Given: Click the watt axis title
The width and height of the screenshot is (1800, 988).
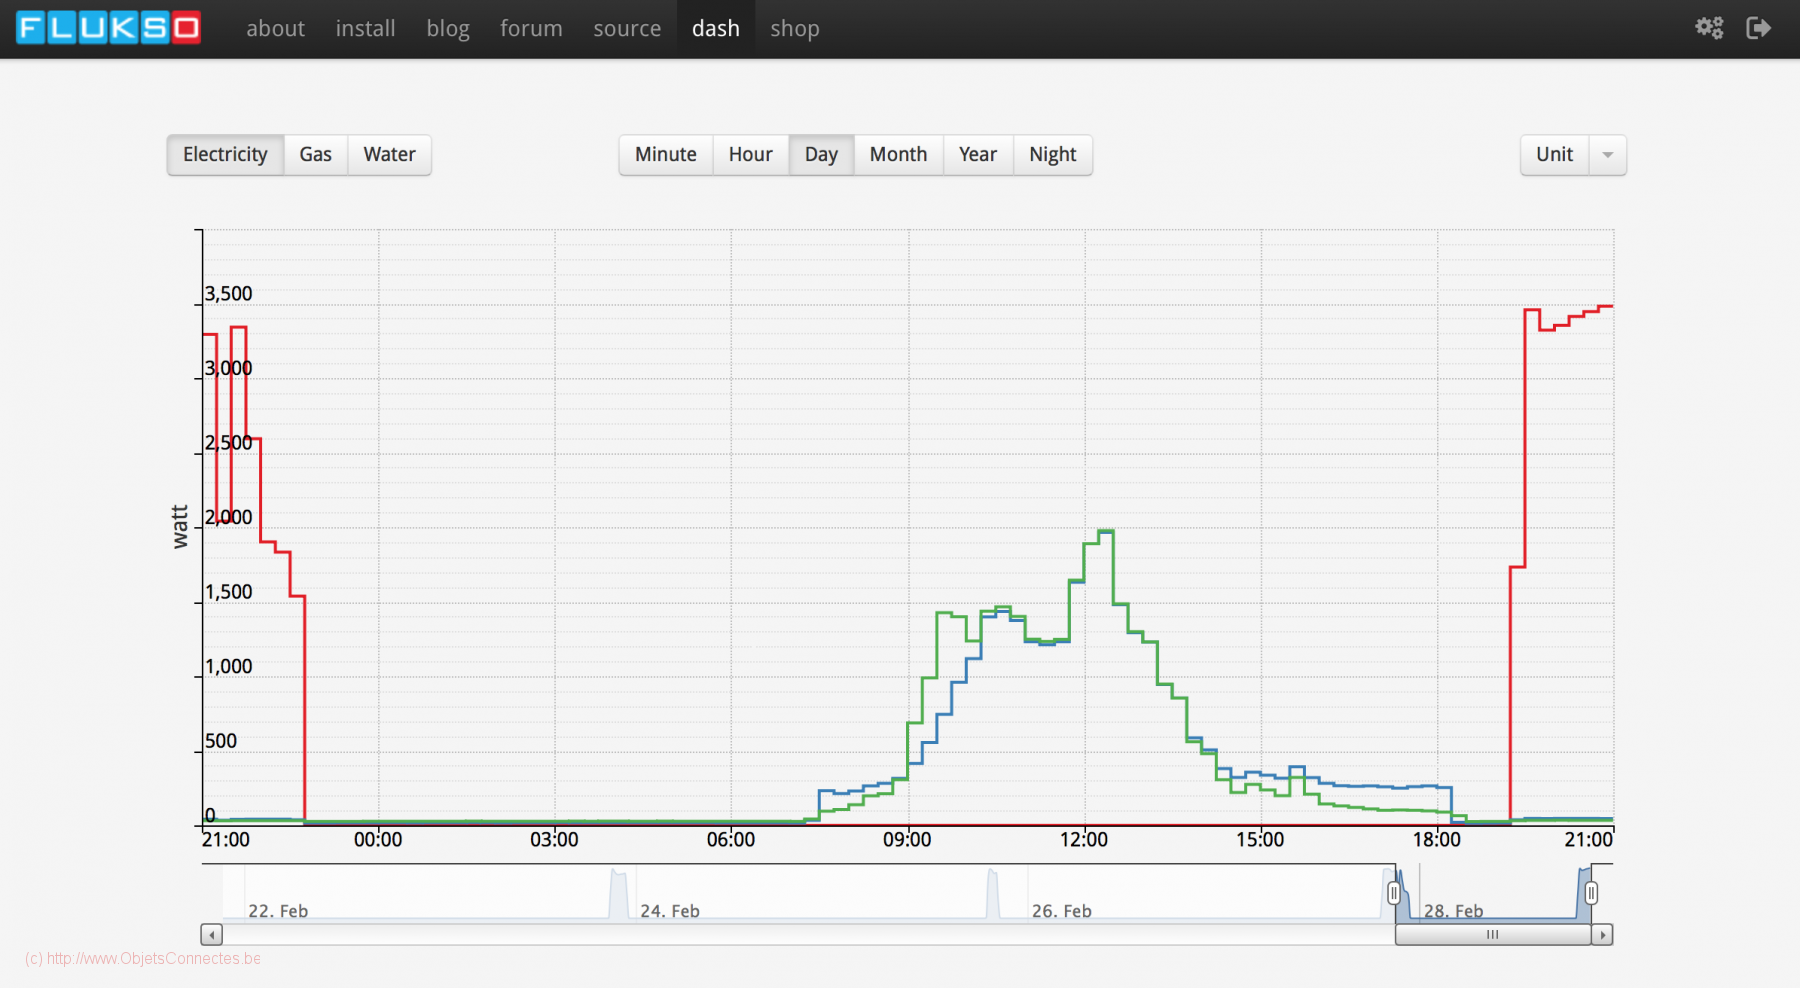Looking at the screenshot, I should (x=180, y=527).
